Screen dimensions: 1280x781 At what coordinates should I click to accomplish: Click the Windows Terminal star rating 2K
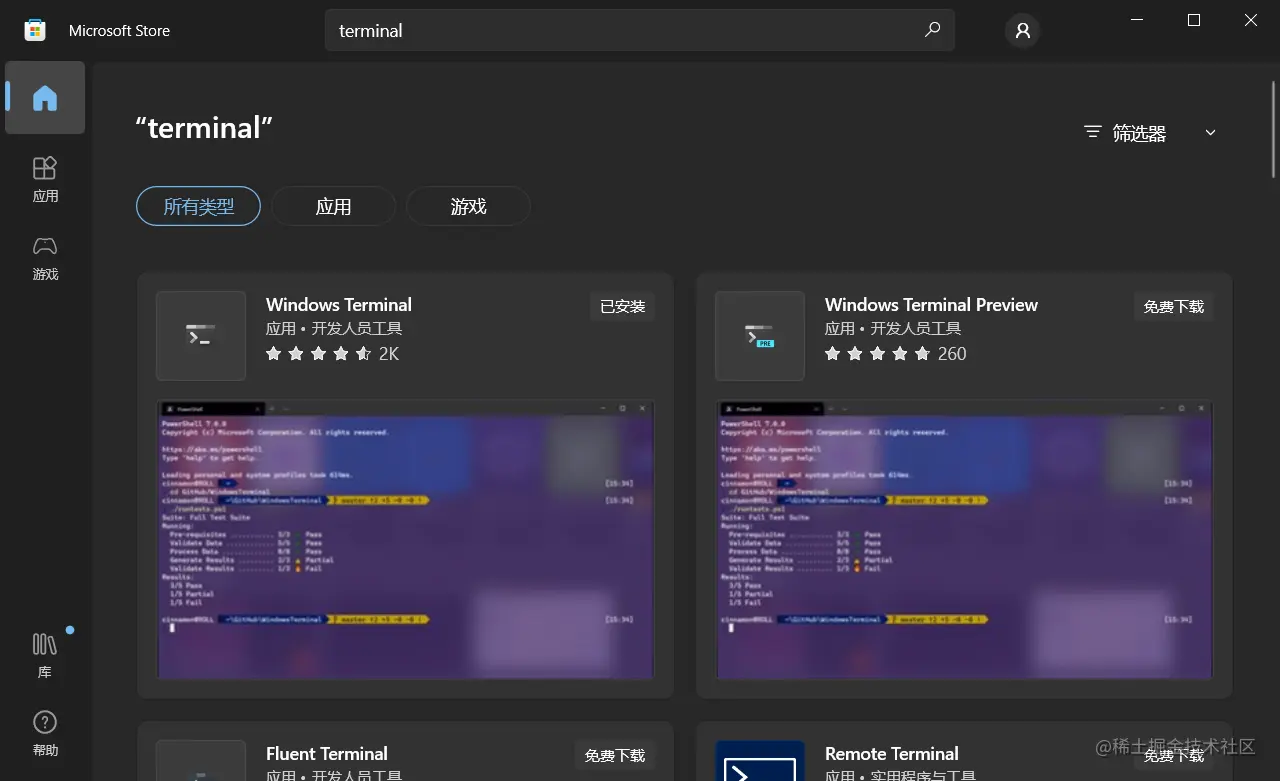333,353
